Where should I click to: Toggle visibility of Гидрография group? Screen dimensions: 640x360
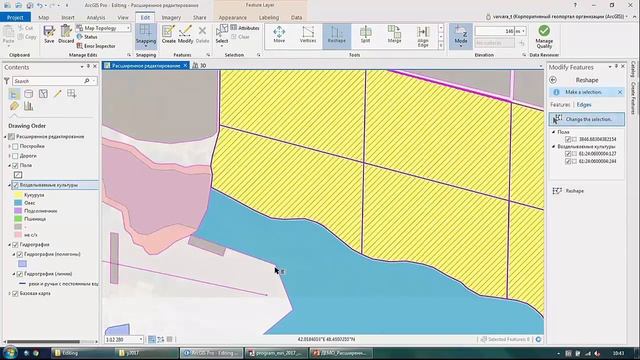(15, 244)
